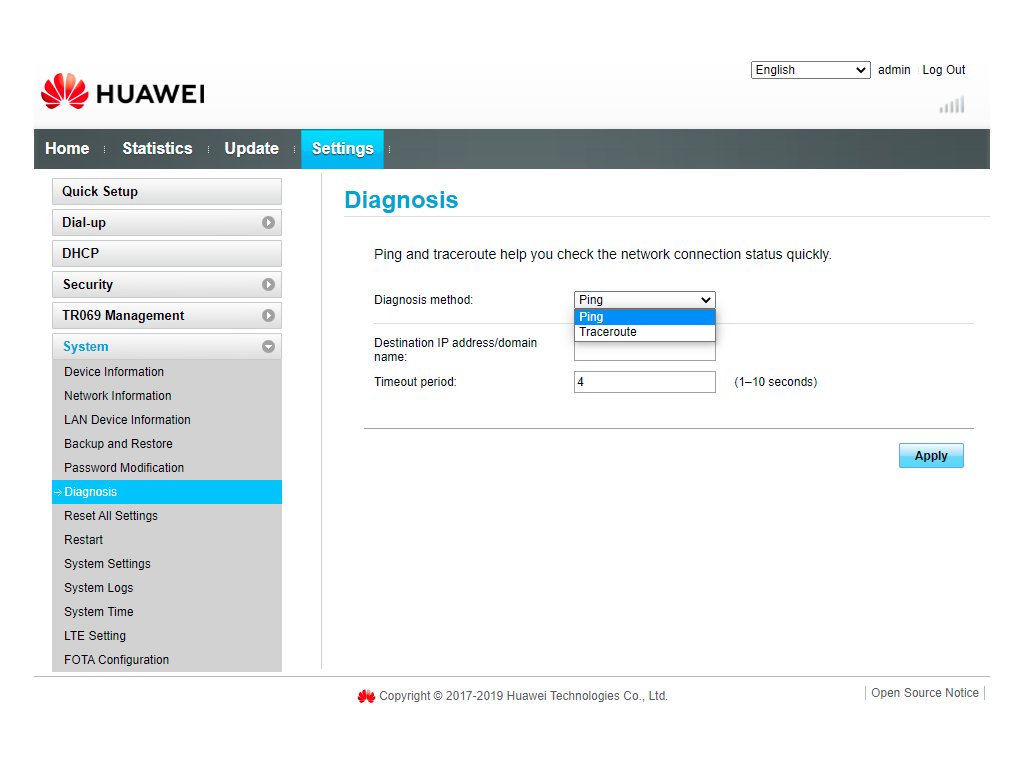Click the signal strength indicator icon

951,105
